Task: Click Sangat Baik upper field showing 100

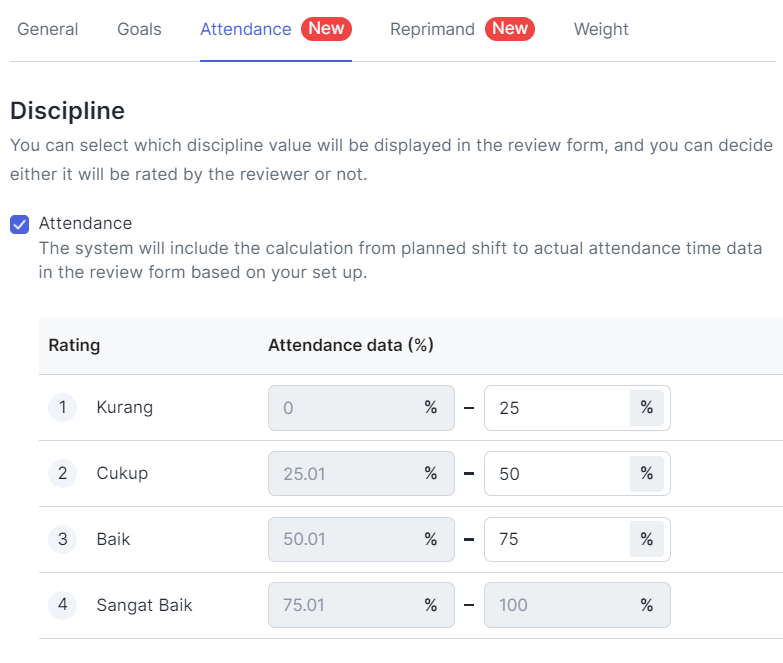Action: pos(577,605)
